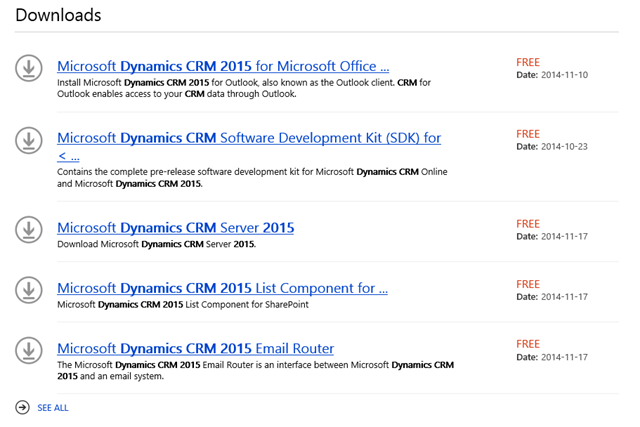Click download icon for CRM 2015 Email Router
Image resolution: width=640 pixels, height=427 pixels.
click(x=30, y=350)
